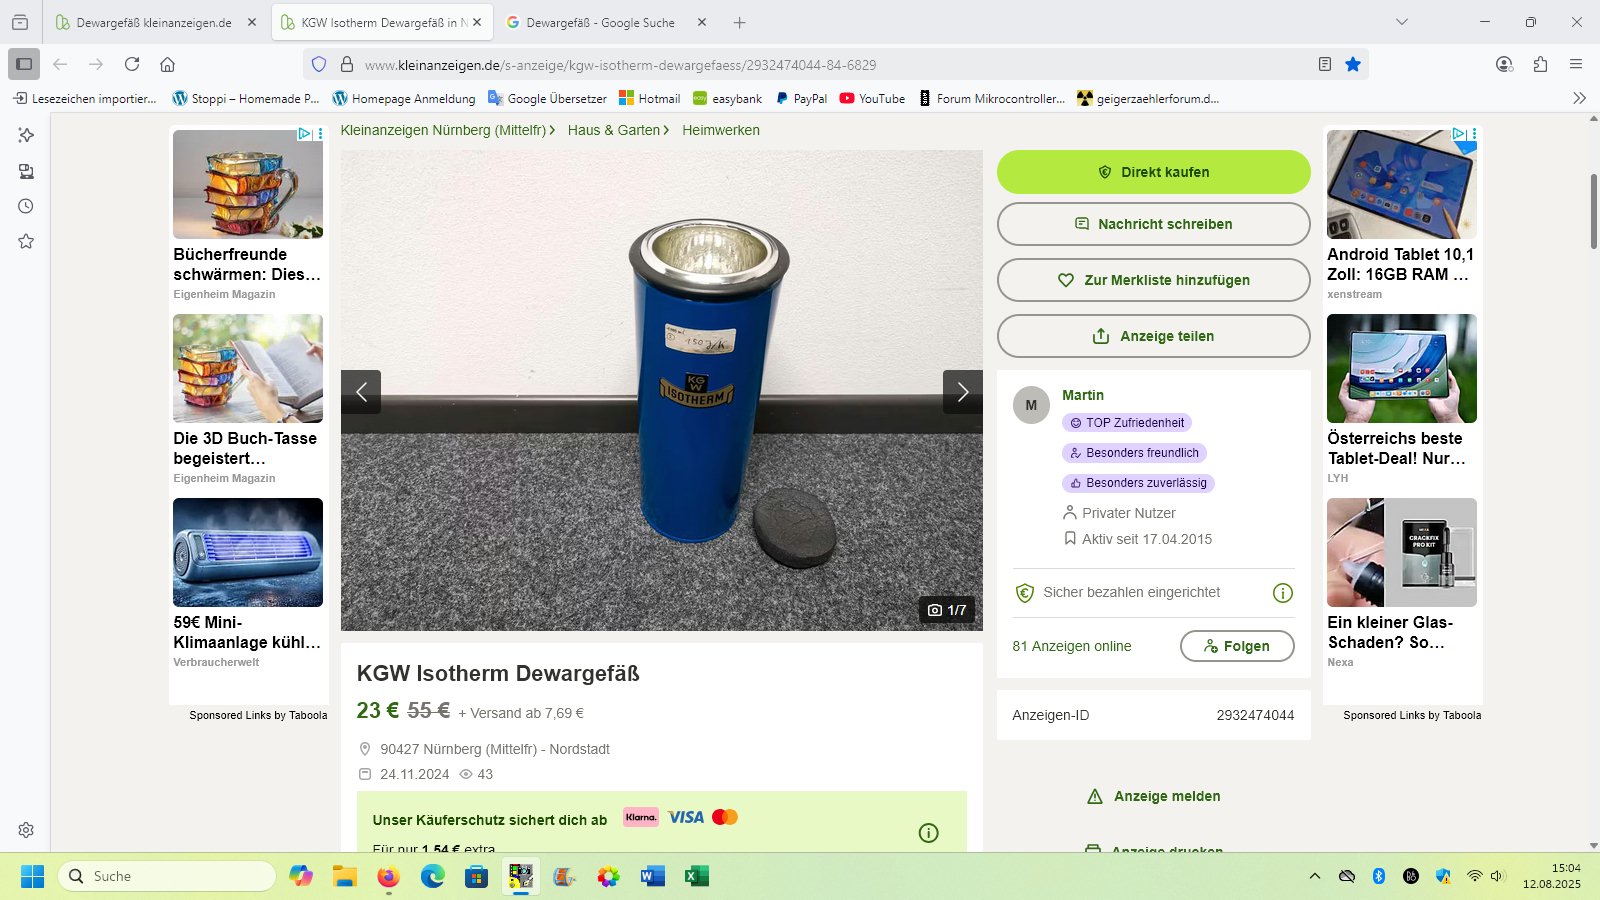Open geigerzaehlerforum bookmark
The height and width of the screenshot is (900, 1600).
(1148, 98)
